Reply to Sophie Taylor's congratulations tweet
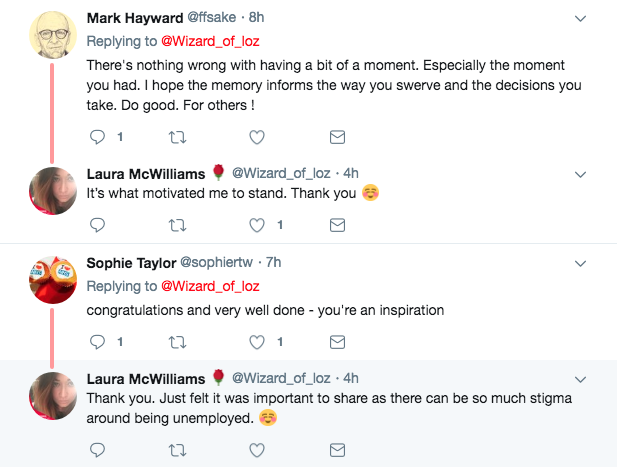The width and height of the screenshot is (617, 467). pos(98,342)
